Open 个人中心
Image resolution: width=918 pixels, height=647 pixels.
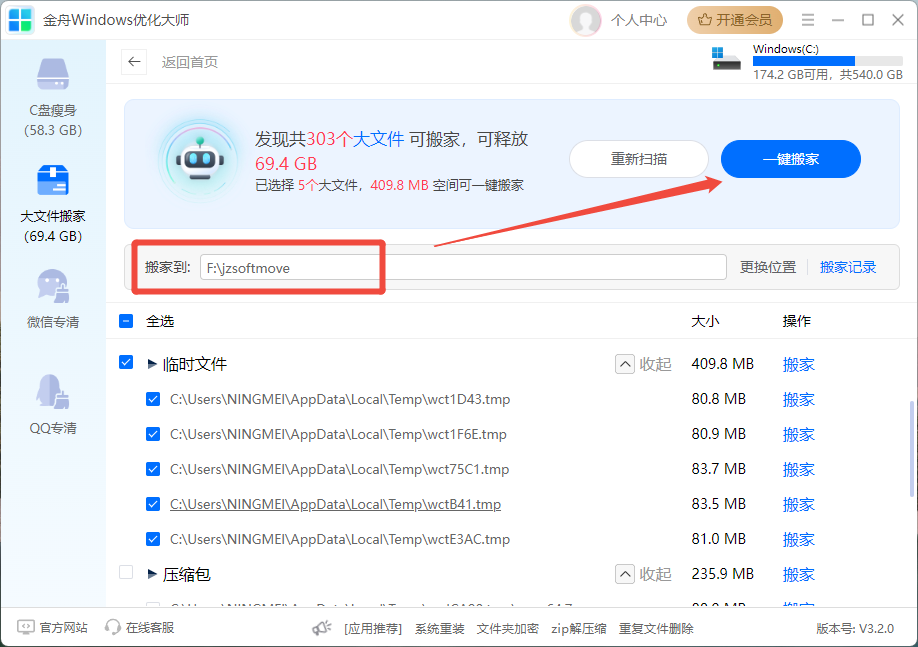click(639, 20)
